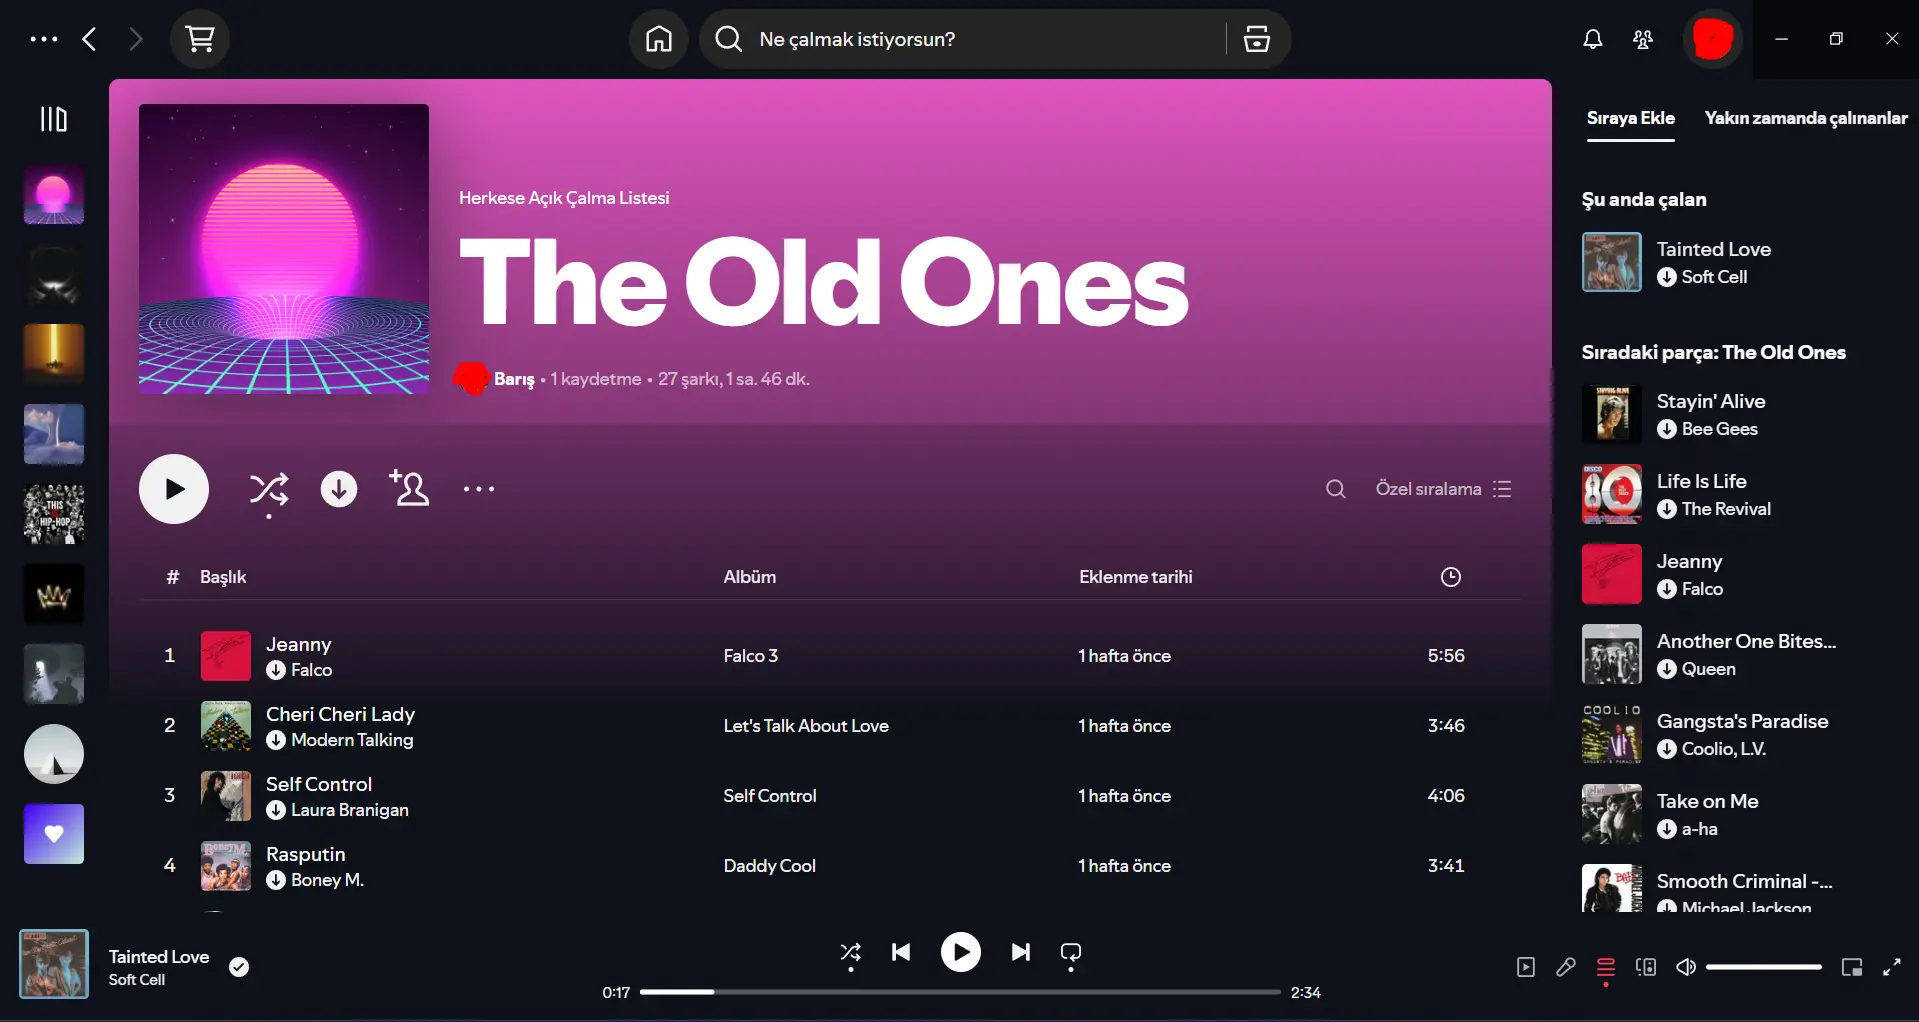
Task: Enter full screen mode
Action: click(x=1892, y=967)
